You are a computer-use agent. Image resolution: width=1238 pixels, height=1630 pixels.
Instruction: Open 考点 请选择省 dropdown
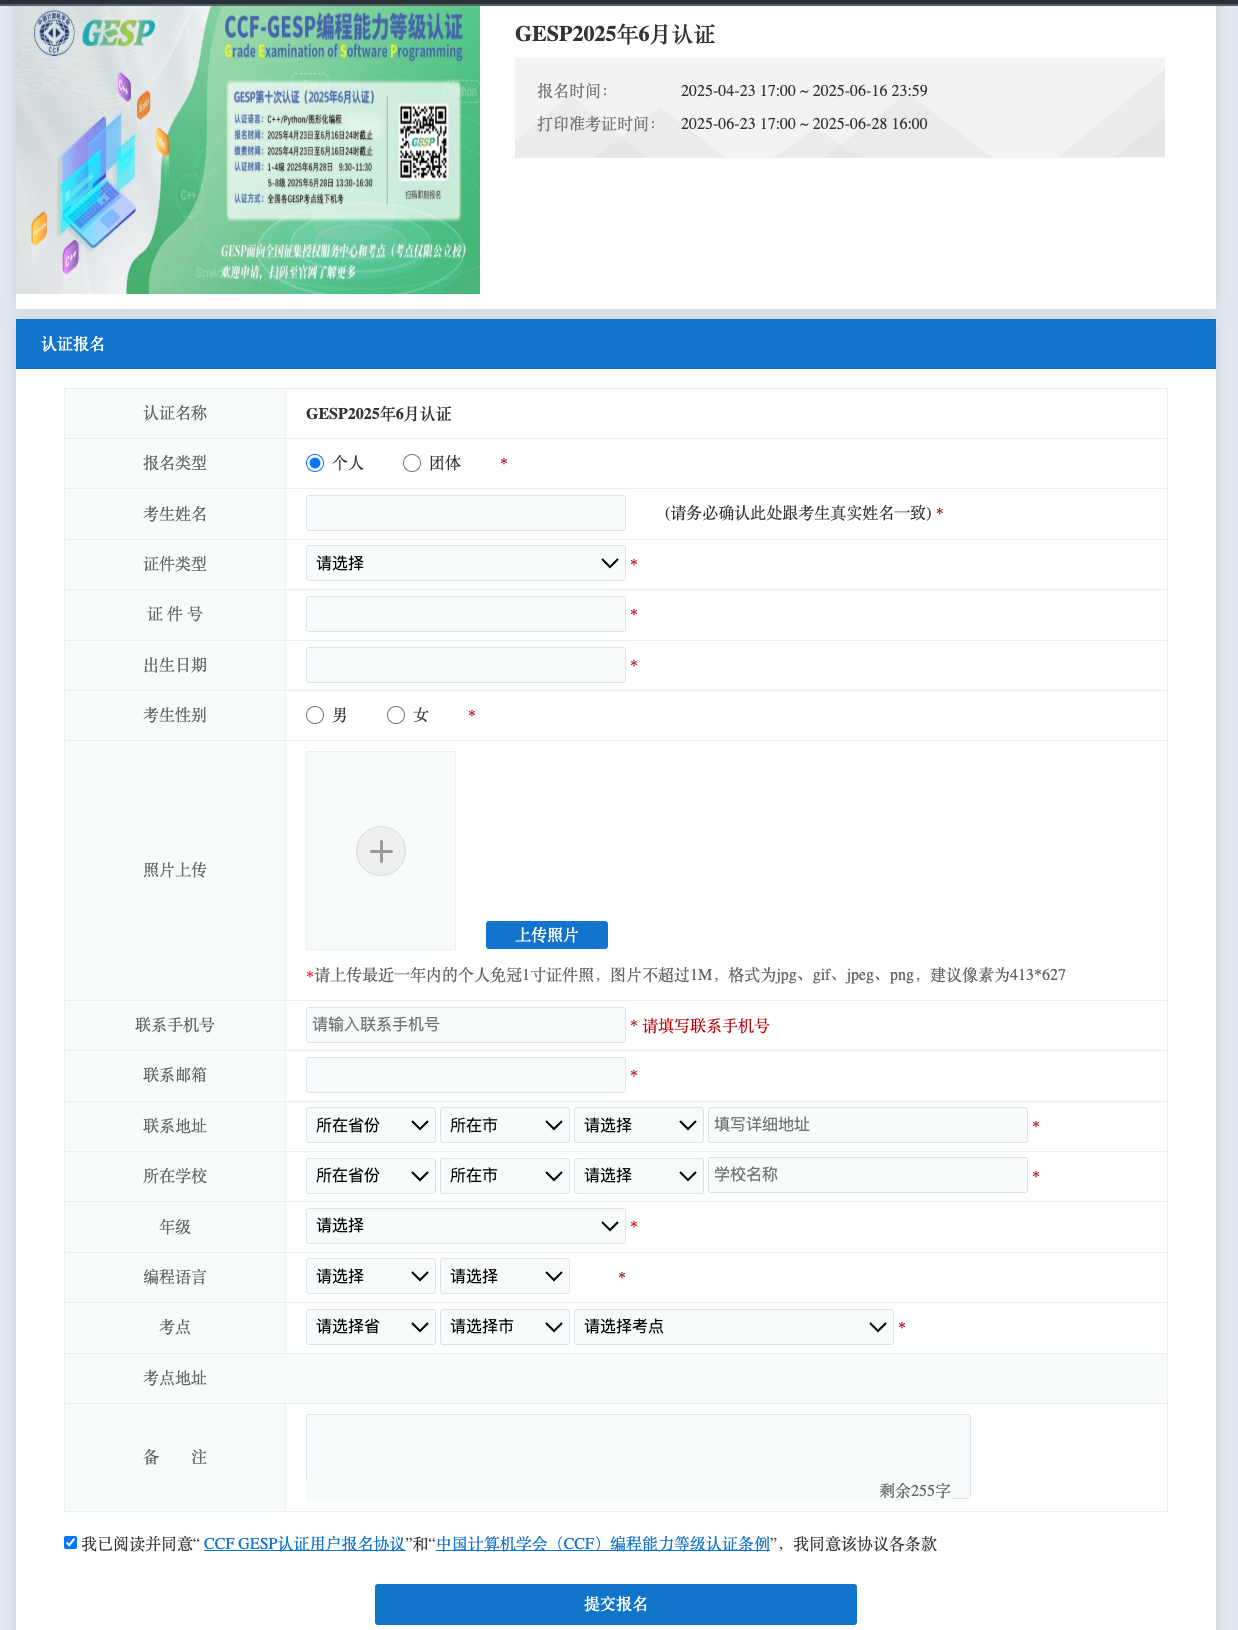click(371, 1327)
